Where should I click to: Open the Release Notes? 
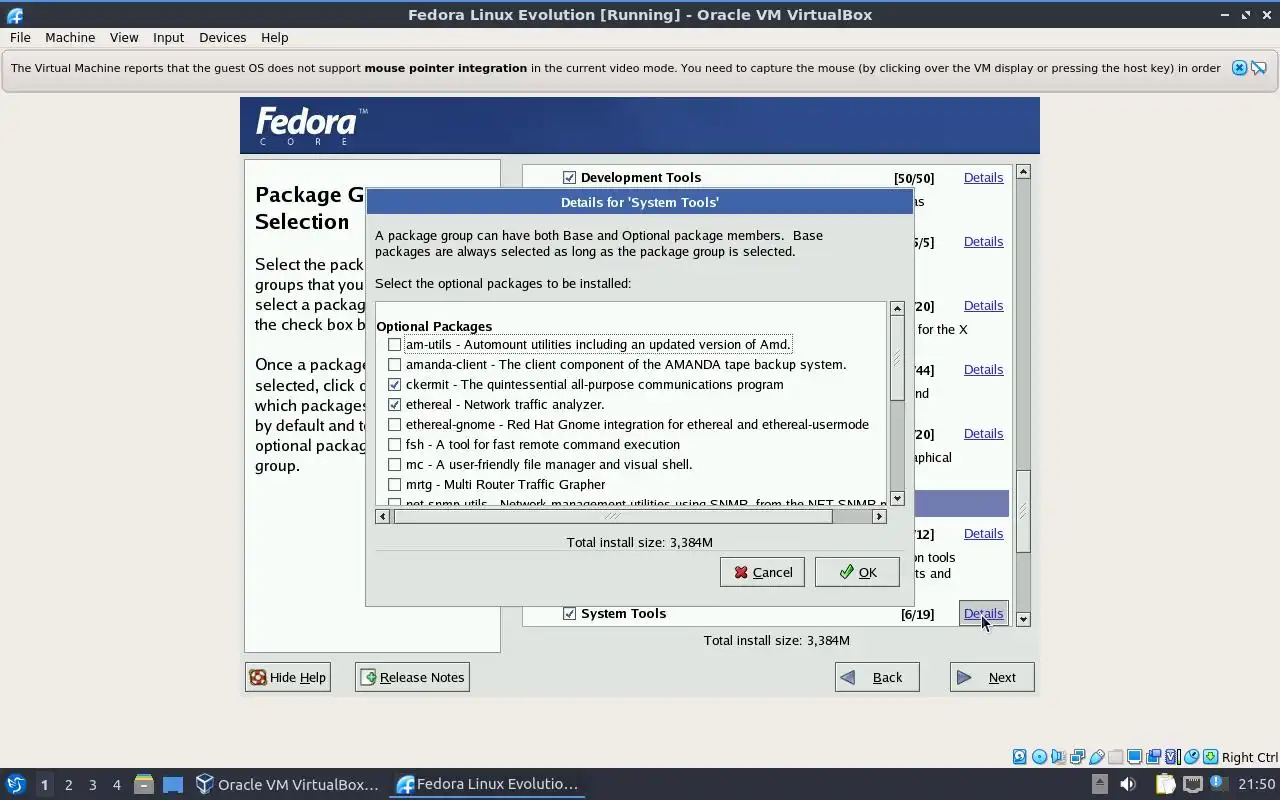point(412,677)
